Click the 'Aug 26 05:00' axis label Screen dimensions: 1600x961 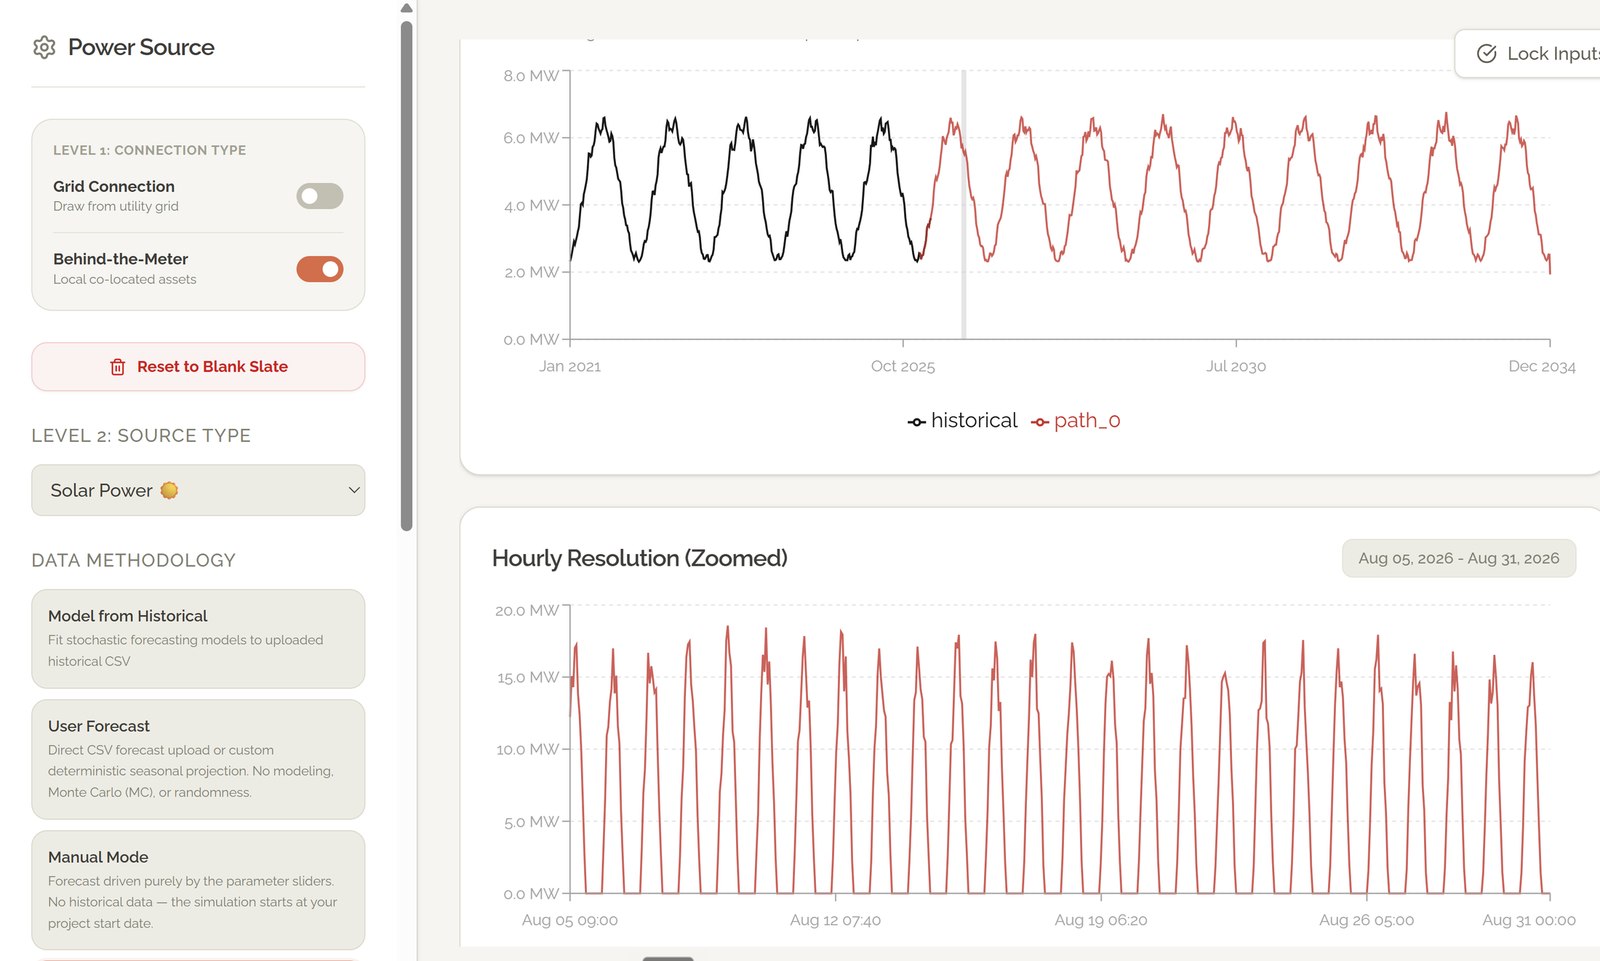1366,920
